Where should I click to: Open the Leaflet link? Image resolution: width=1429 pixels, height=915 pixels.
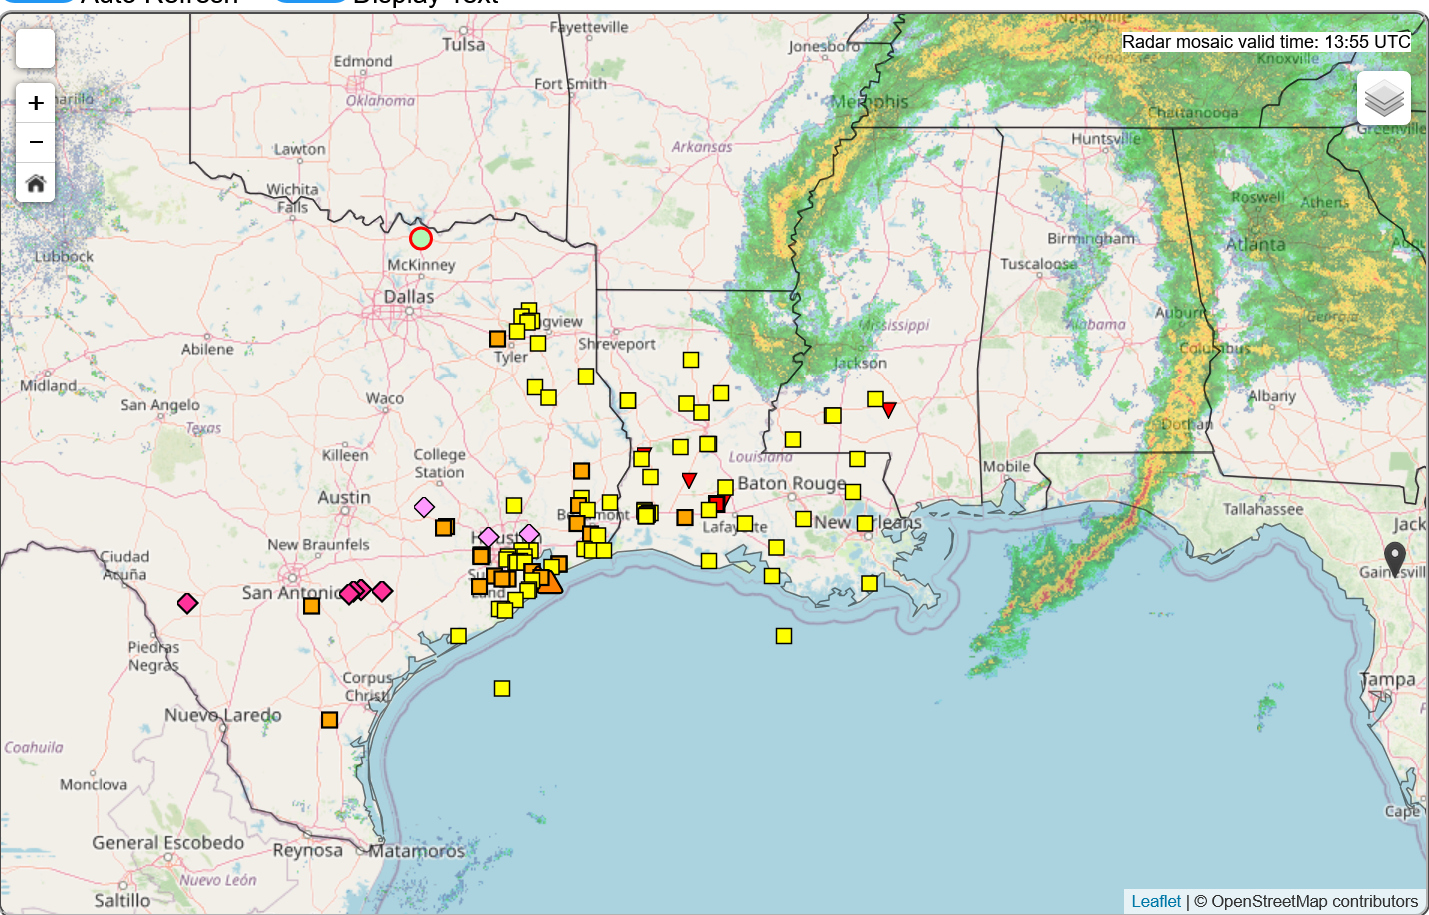[x=1155, y=901]
